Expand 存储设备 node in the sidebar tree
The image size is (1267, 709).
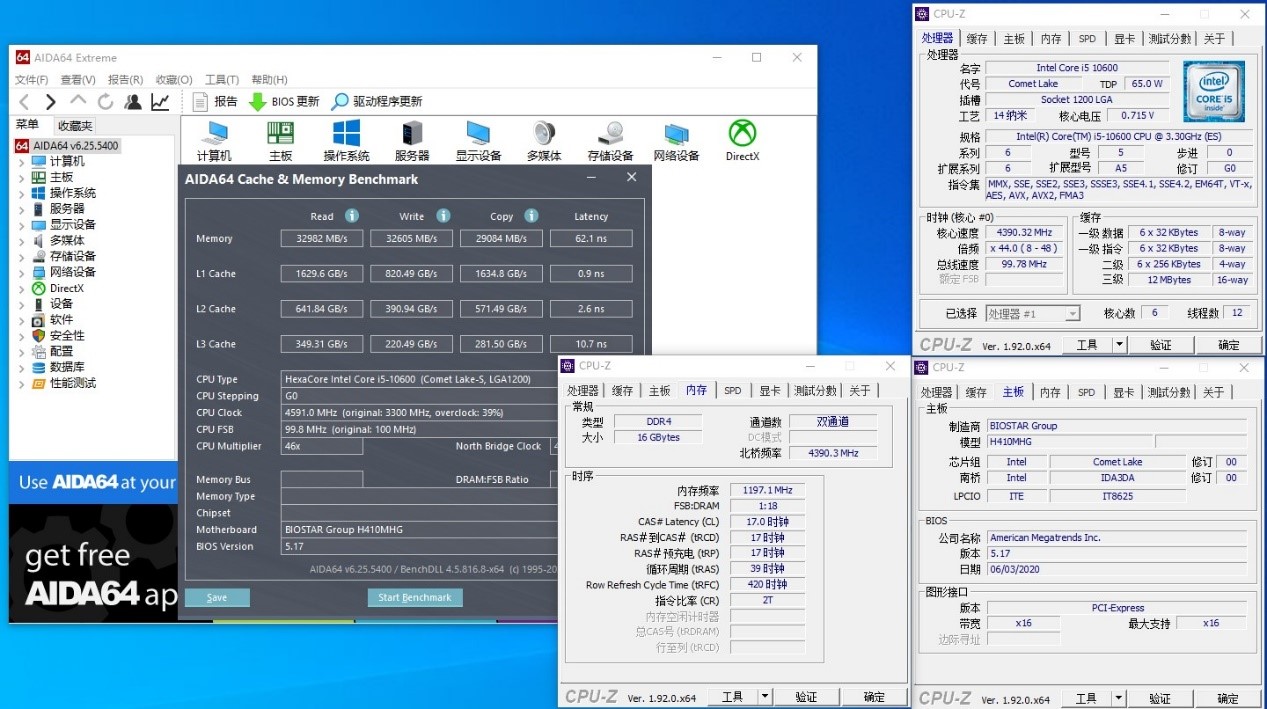pyautogui.click(x=22, y=257)
